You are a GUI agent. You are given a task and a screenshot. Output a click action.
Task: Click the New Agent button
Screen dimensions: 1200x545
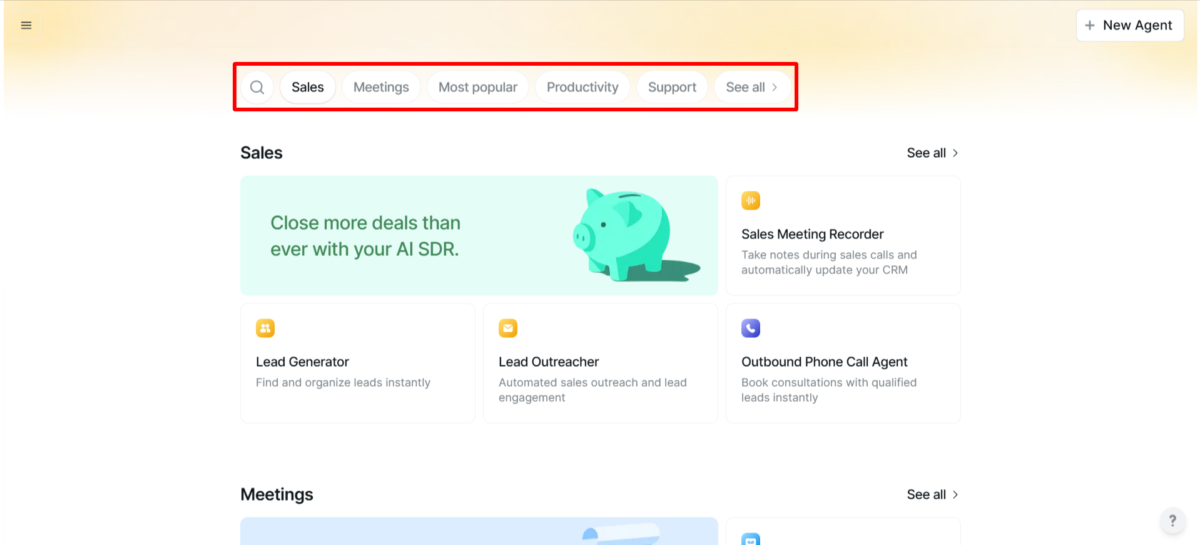click(x=1129, y=25)
